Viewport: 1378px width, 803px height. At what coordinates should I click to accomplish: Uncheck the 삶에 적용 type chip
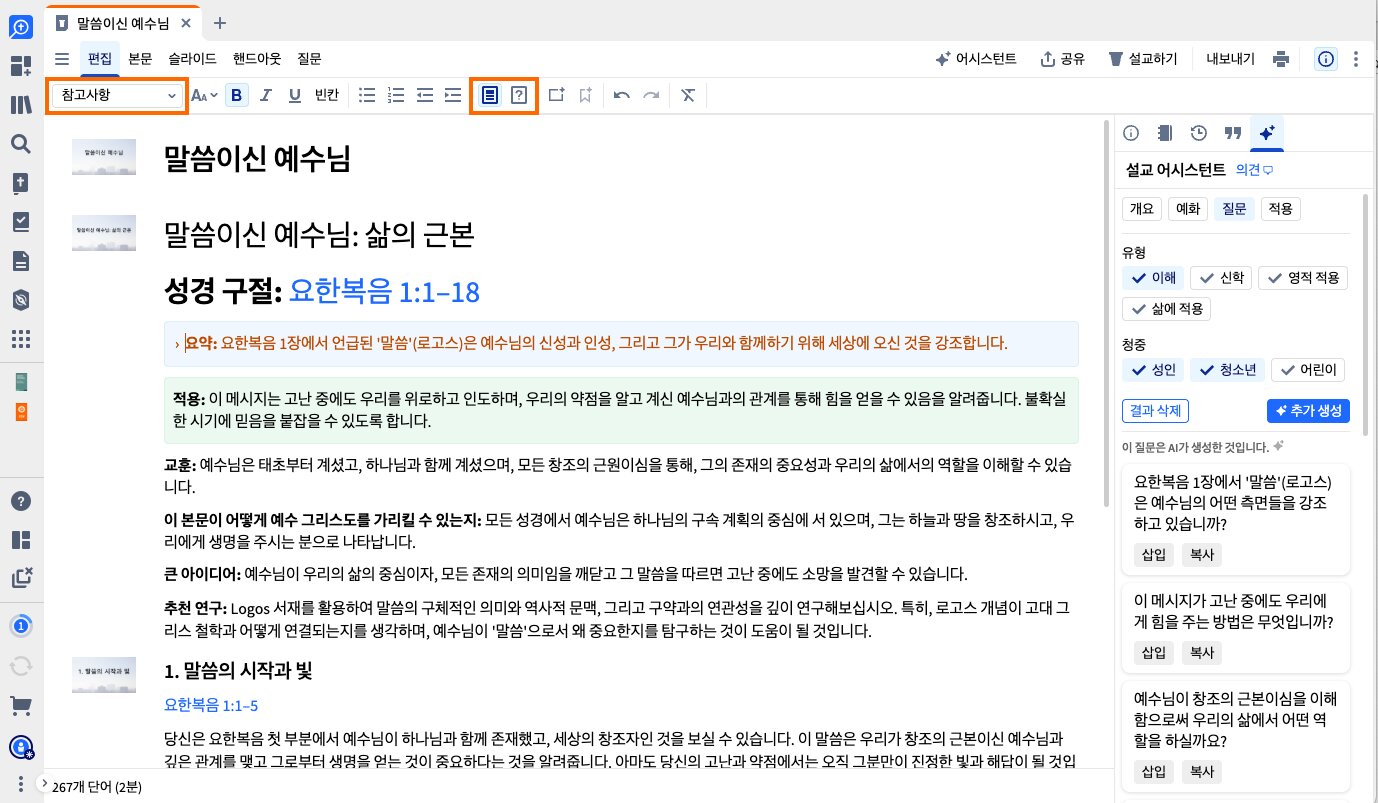1167,308
